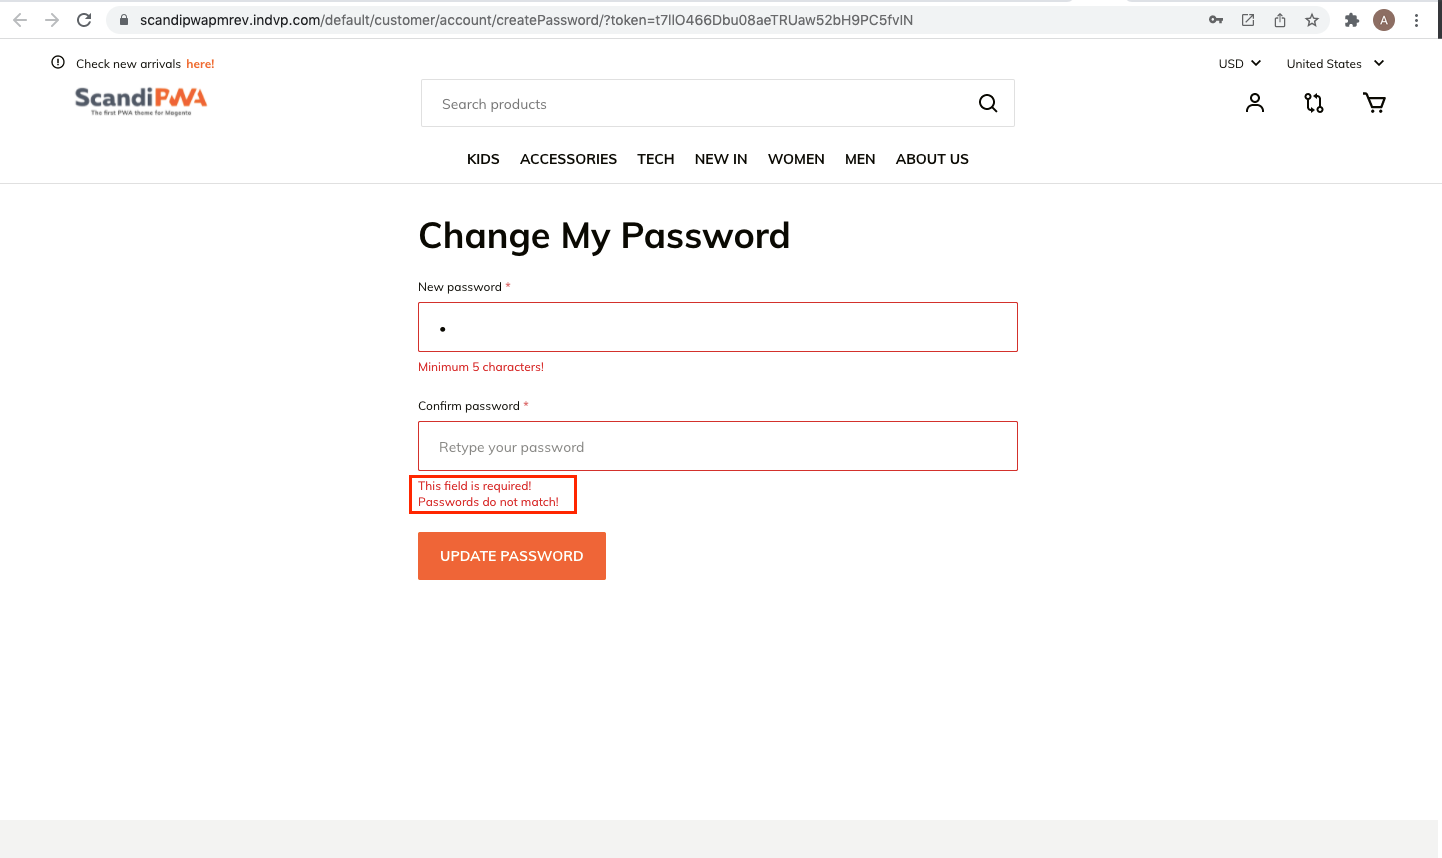
Task: Open the USD currency dropdown
Action: (x=1239, y=63)
